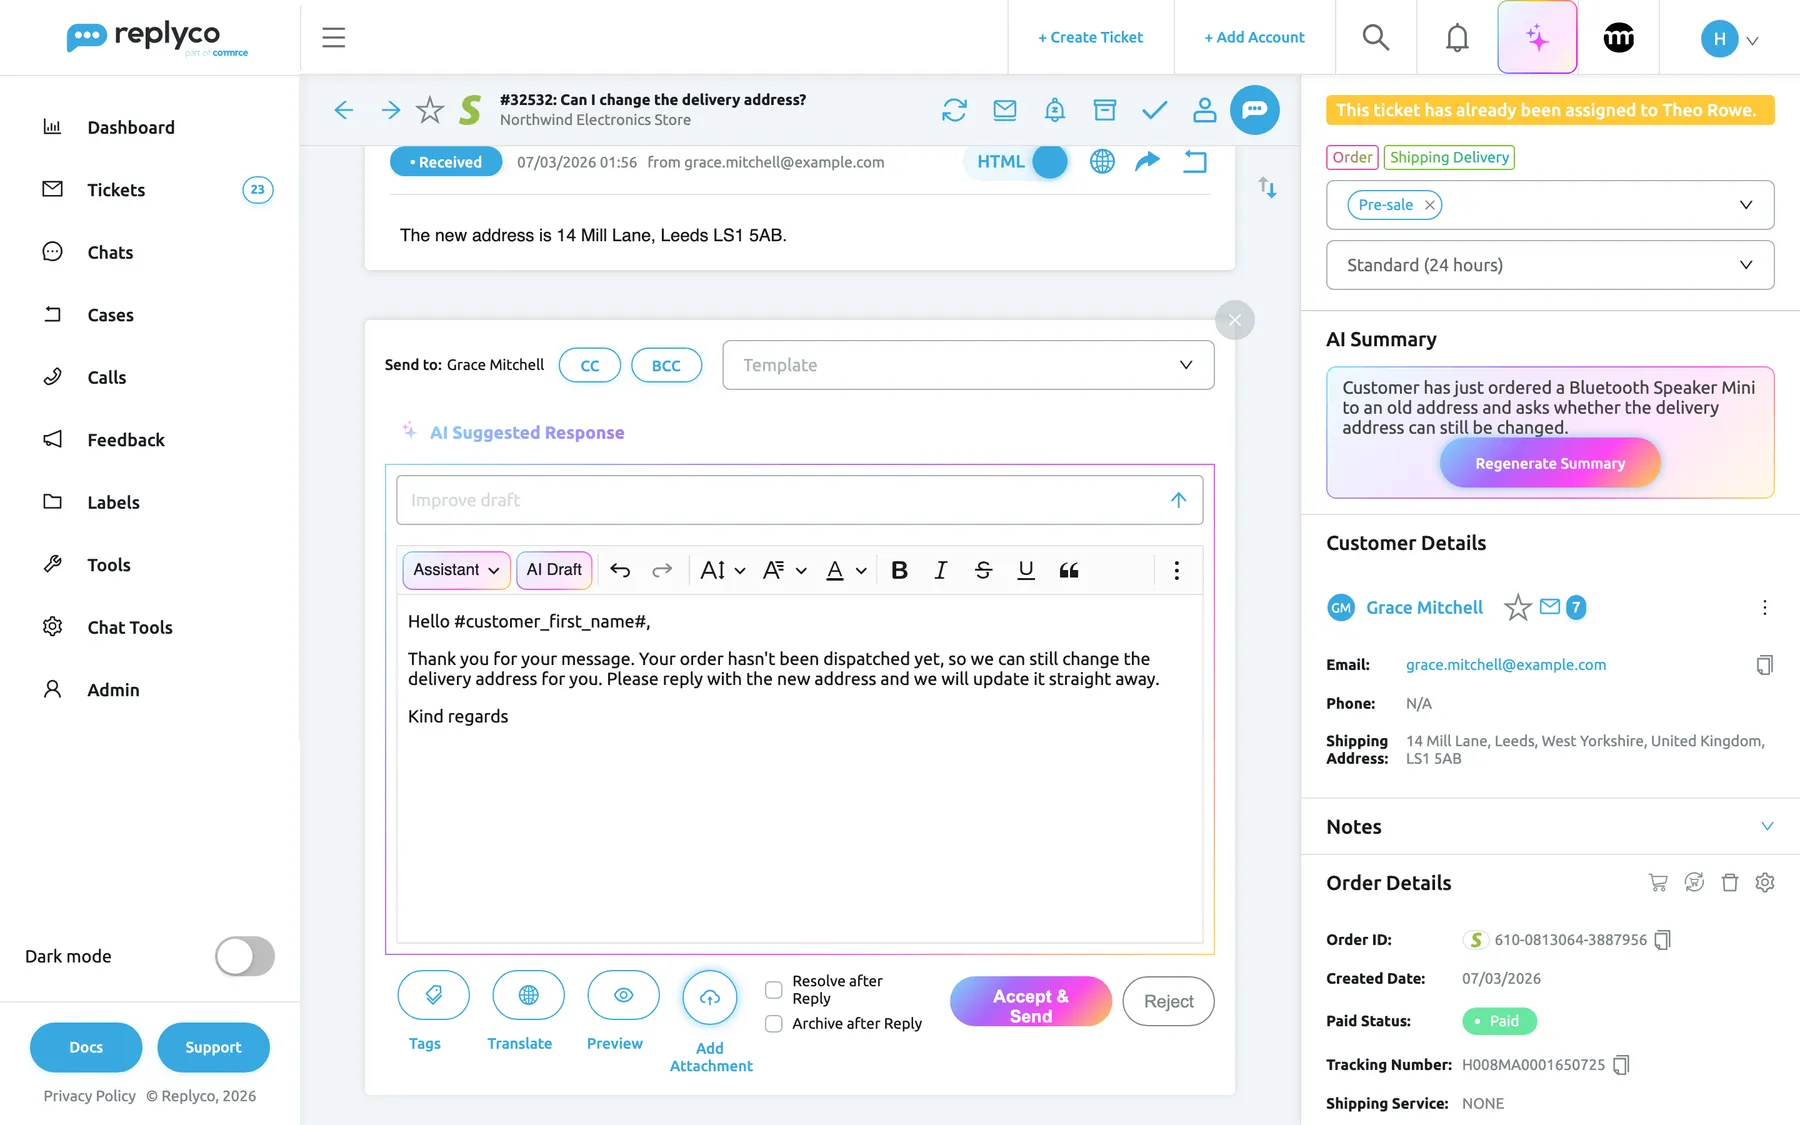Toggle the sidebar hamburger menu
Image resolution: width=1800 pixels, height=1125 pixels.
coord(333,38)
